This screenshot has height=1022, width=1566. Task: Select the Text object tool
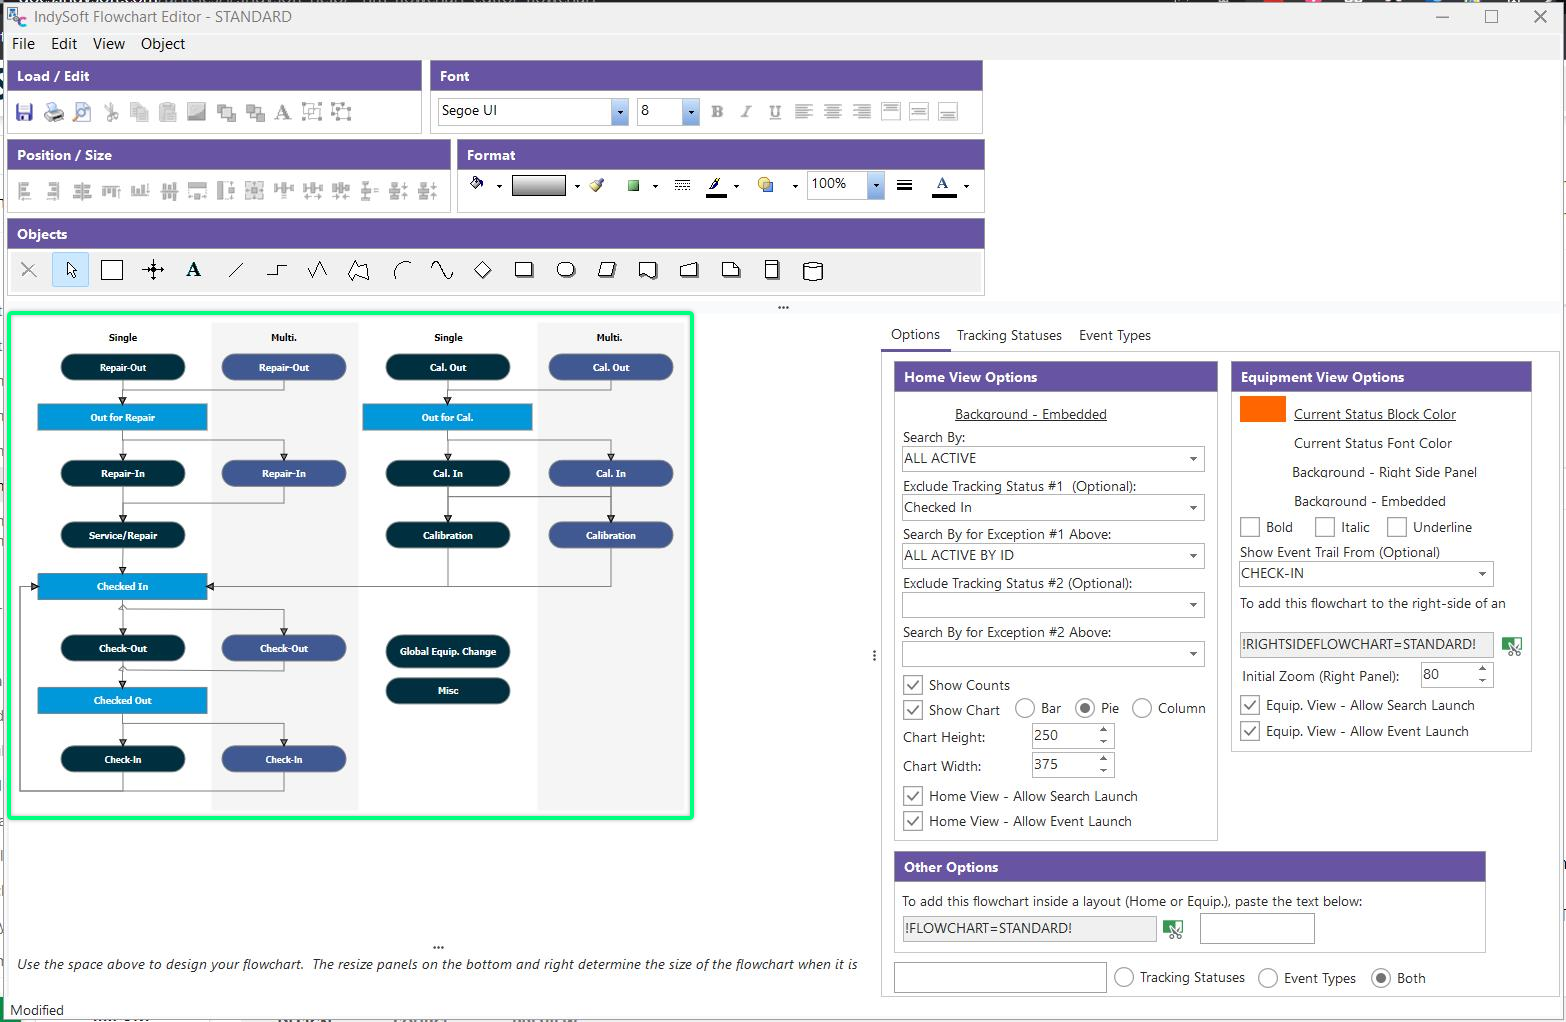pos(194,270)
